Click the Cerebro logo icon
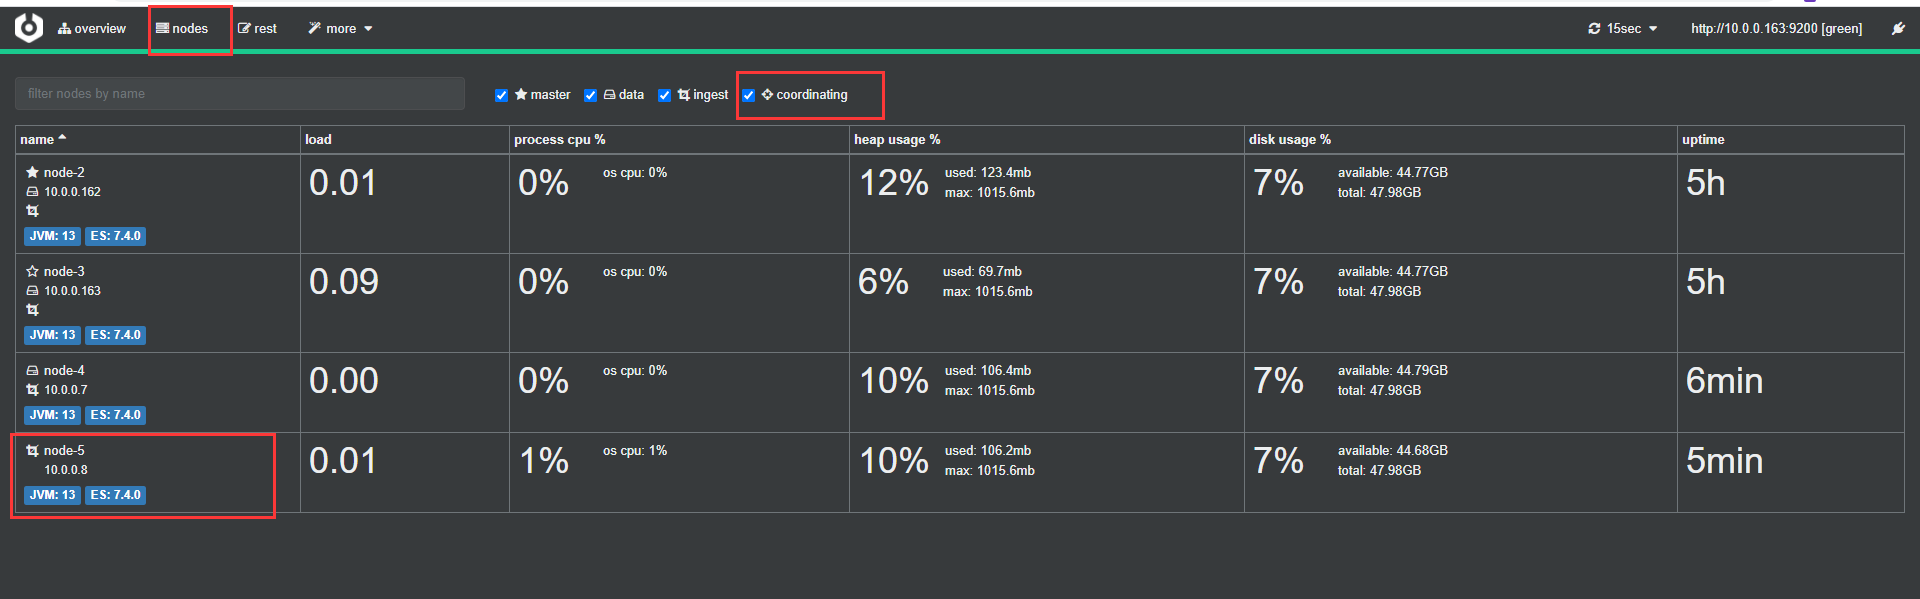1920x599 pixels. pyautogui.click(x=29, y=28)
